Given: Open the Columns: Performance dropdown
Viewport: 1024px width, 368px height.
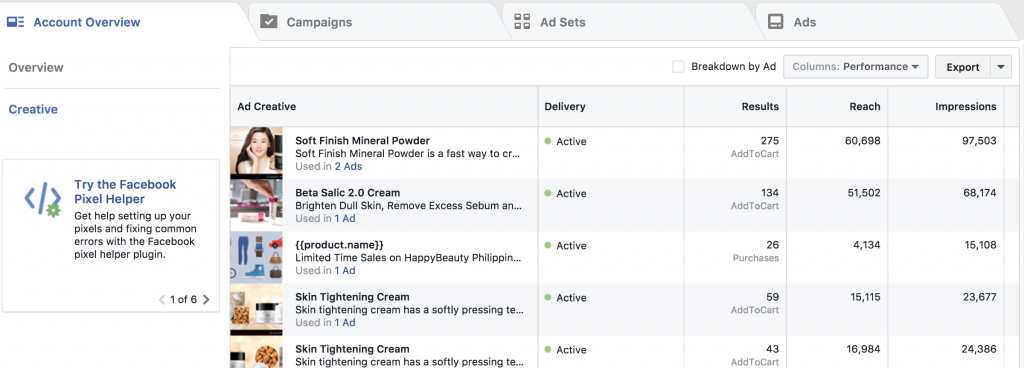Looking at the screenshot, I should coord(856,67).
